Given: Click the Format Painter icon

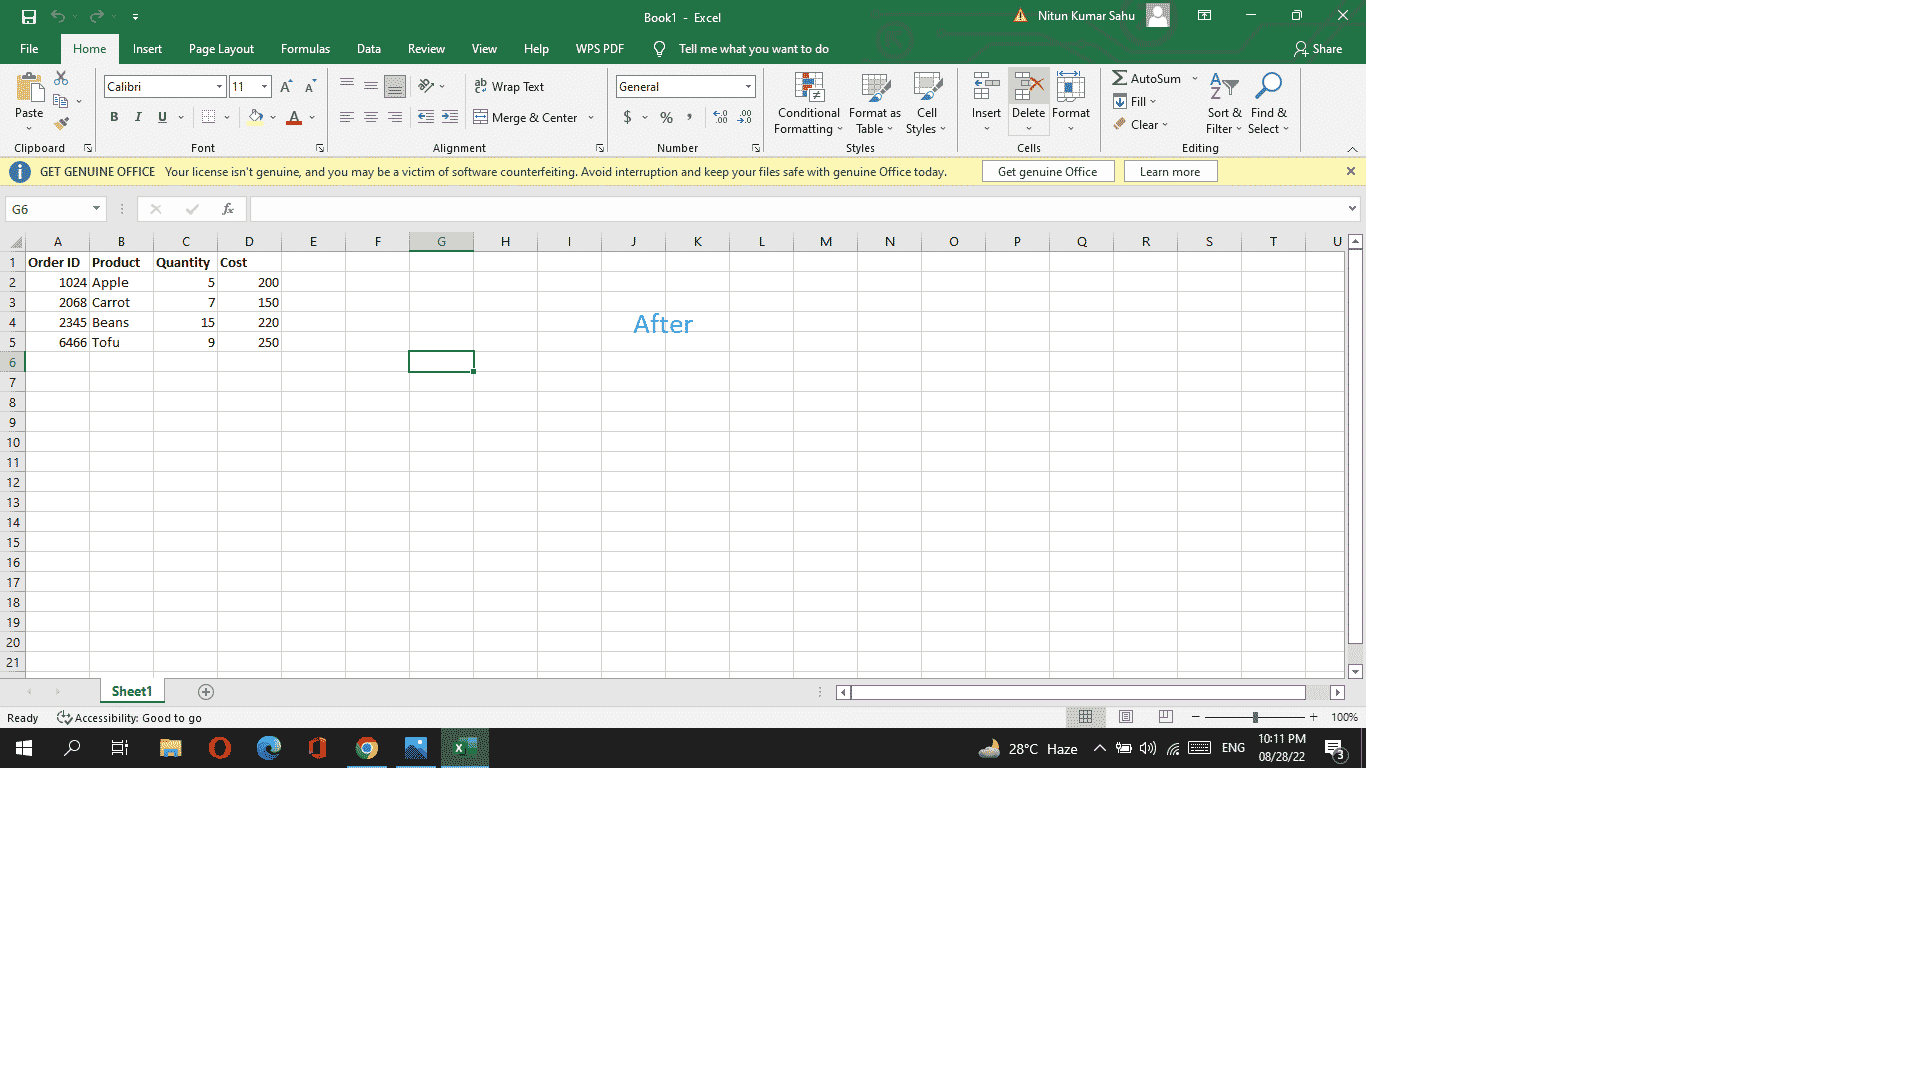Looking at the screenshot, I should pos(62,123).
